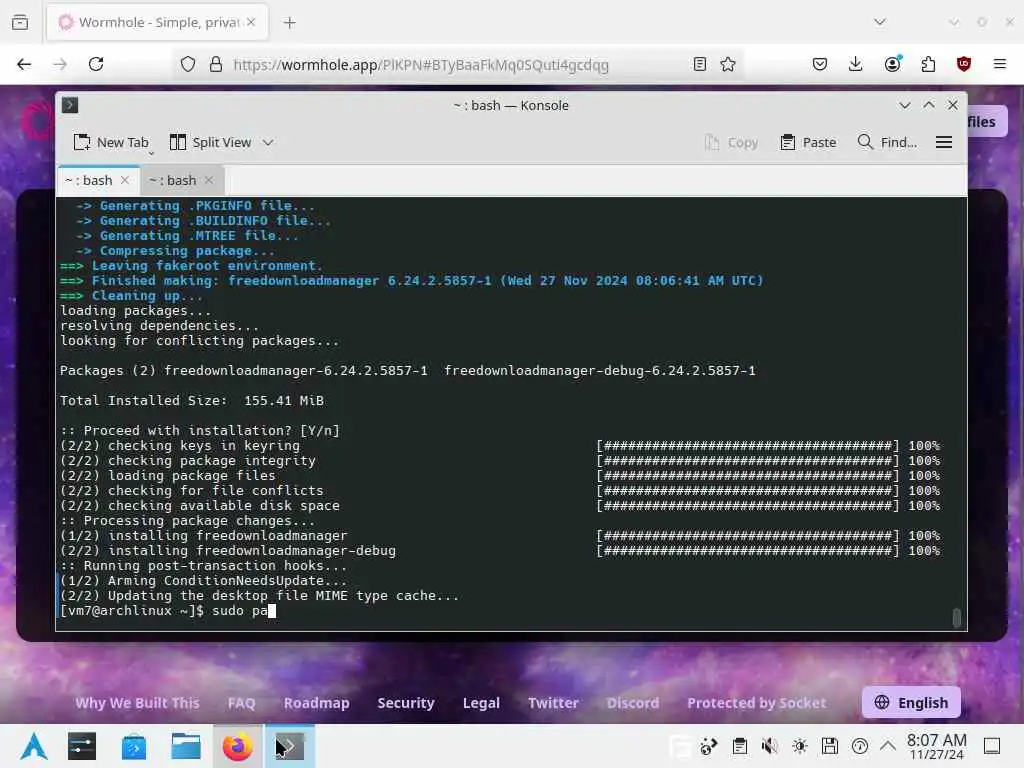Launch Discover software center from taskbar
The width and height of the screenshot is (1024, 768).
point(134,746)
